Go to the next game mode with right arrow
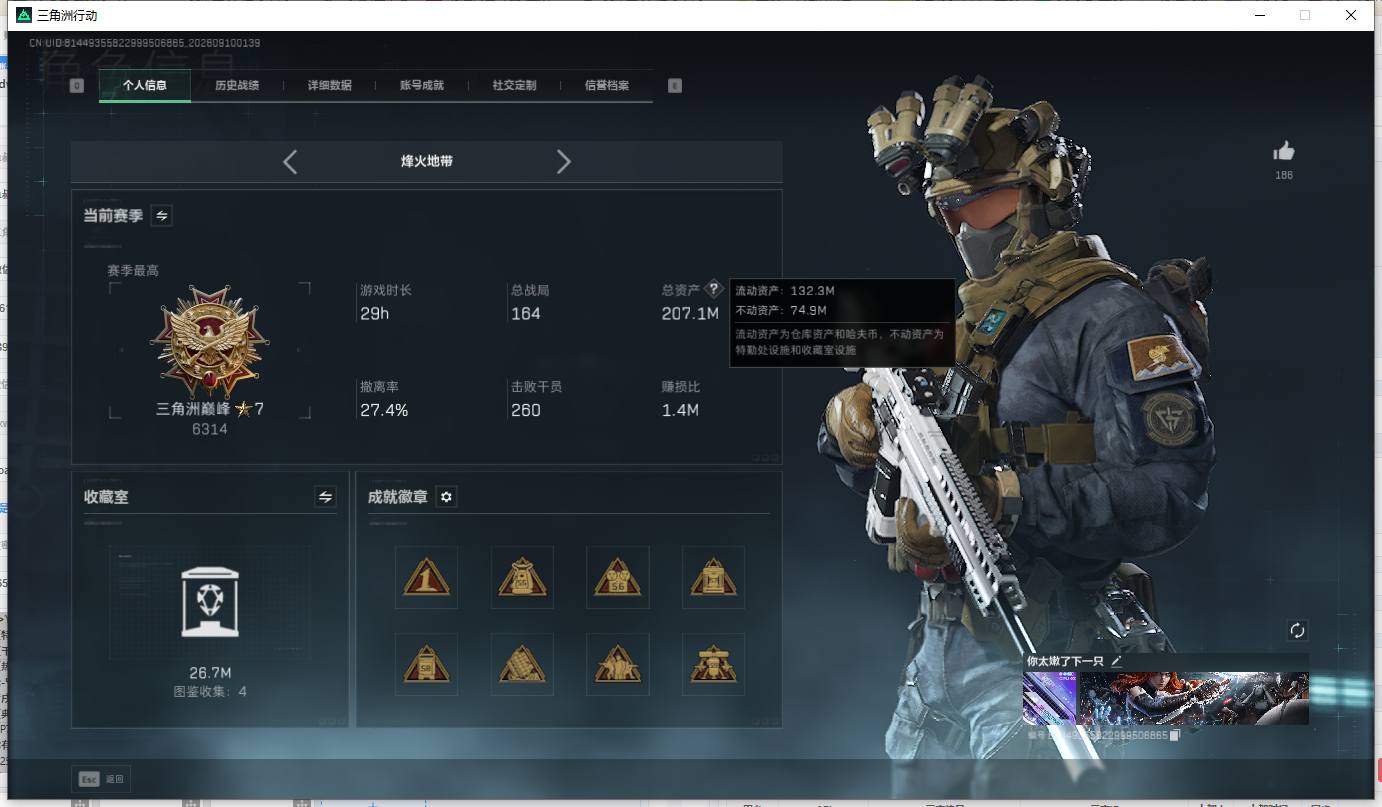1382x807 pixels. (x=564, y=161)
